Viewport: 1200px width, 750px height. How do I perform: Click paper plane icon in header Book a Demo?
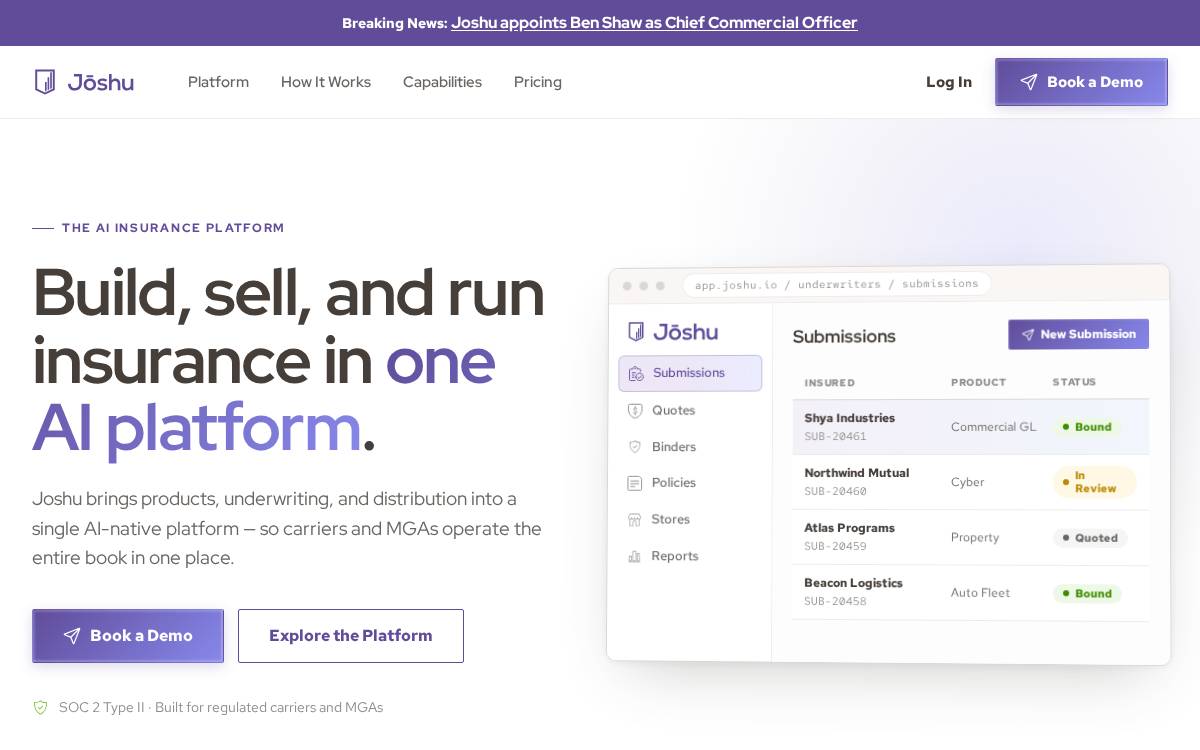point(1029,82)
